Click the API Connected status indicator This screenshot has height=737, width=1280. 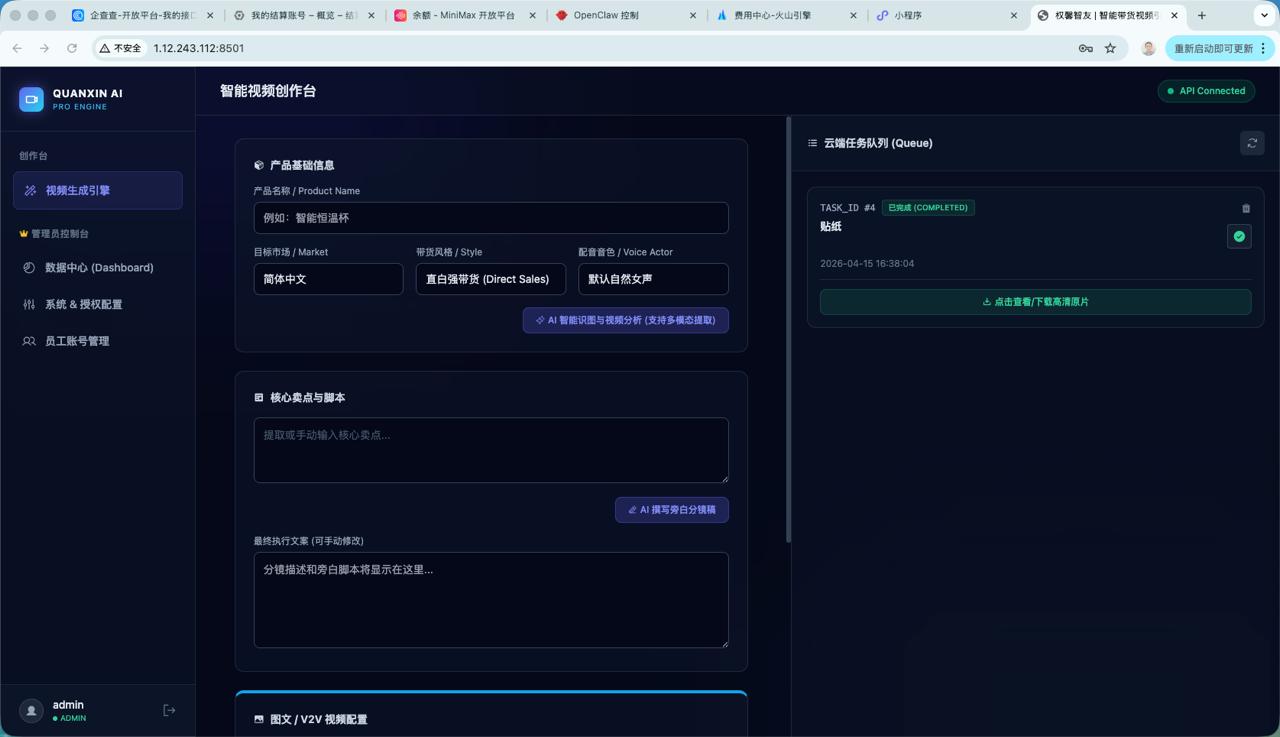pyautogui.click(x=1206, y=91)
